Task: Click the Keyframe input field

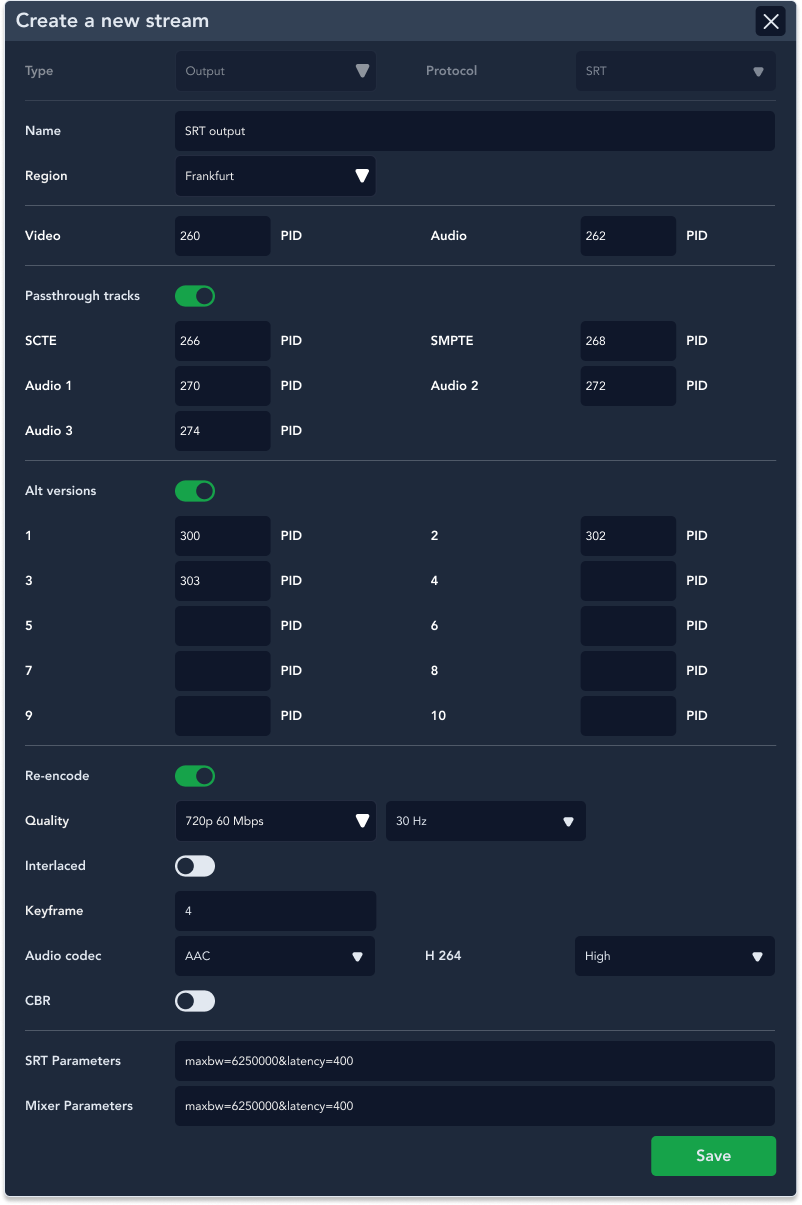Action: [276, 911]
